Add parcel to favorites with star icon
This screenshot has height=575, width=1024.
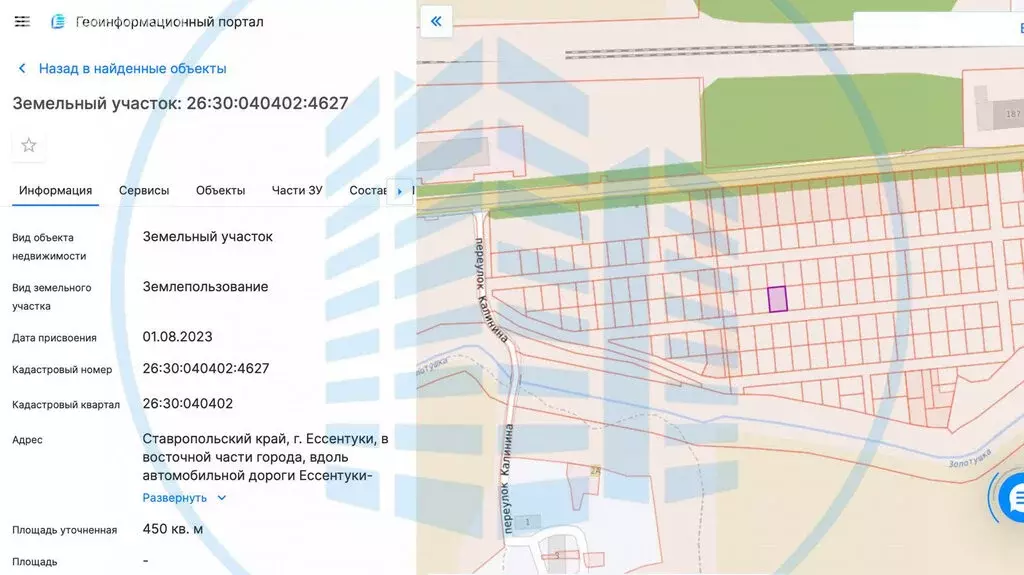(x=29, y=145)
